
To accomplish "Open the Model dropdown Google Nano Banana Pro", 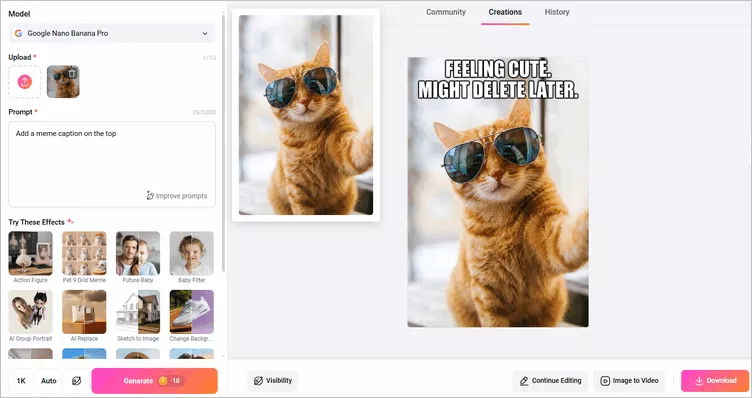I will point(112,34).
